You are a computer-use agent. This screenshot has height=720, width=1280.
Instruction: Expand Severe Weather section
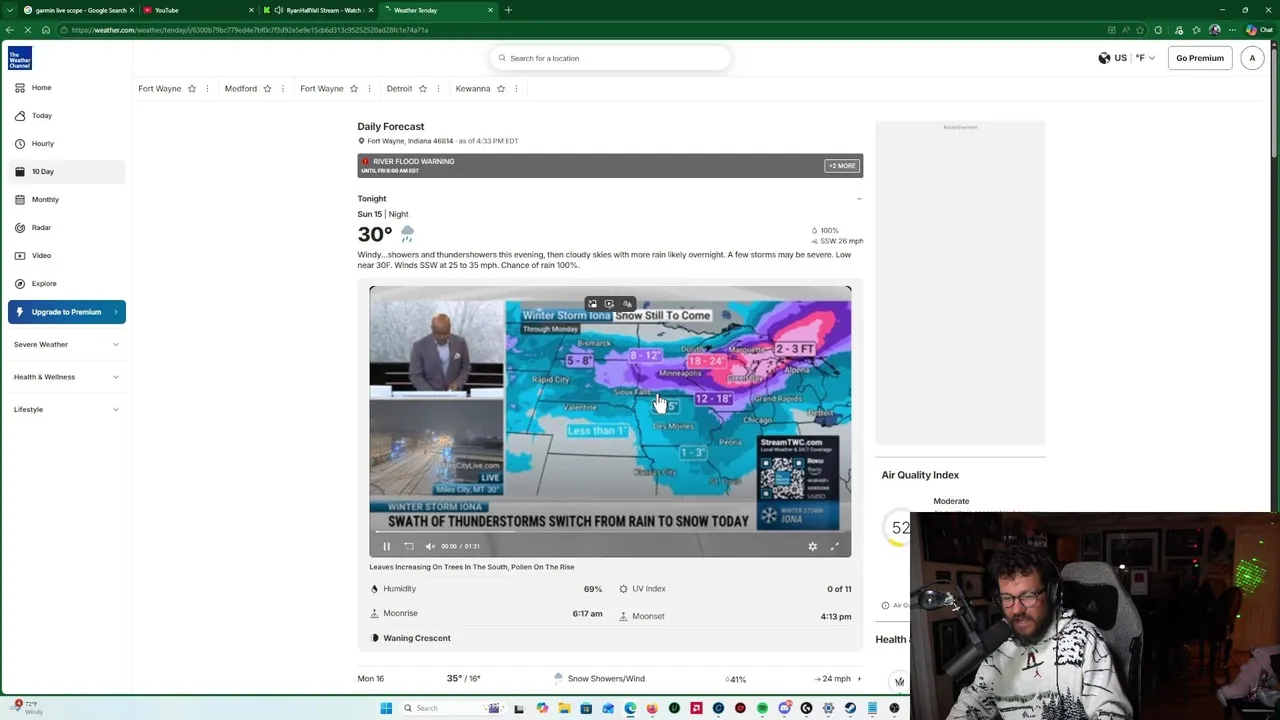(x=67, y=344)
